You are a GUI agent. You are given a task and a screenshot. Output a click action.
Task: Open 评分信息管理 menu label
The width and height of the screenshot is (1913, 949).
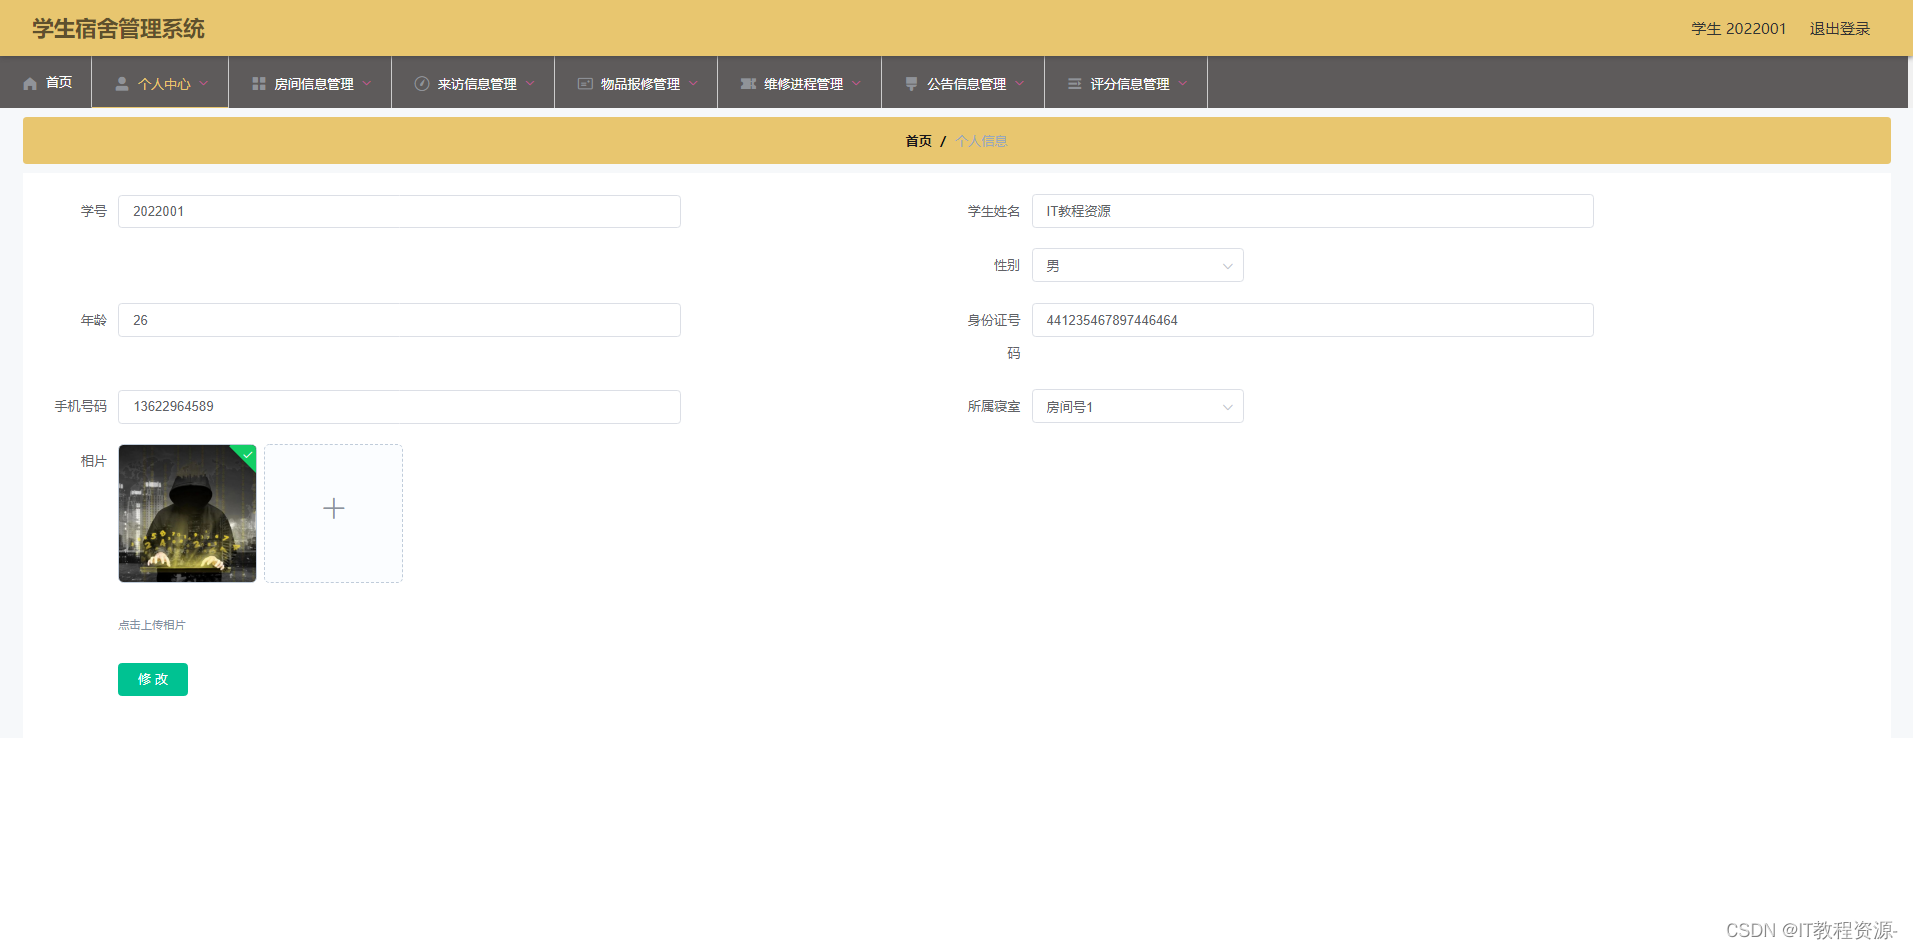[1130, 84]
